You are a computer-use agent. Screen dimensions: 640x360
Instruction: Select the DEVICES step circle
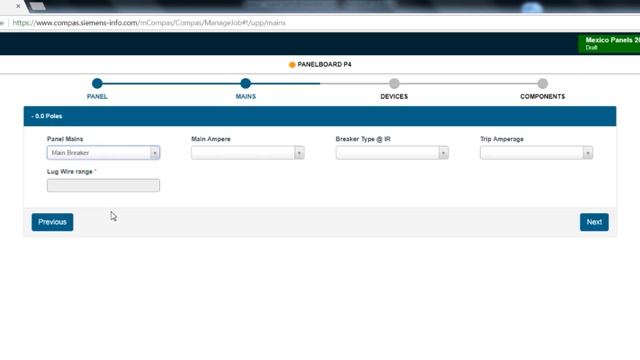coord(394,84)
